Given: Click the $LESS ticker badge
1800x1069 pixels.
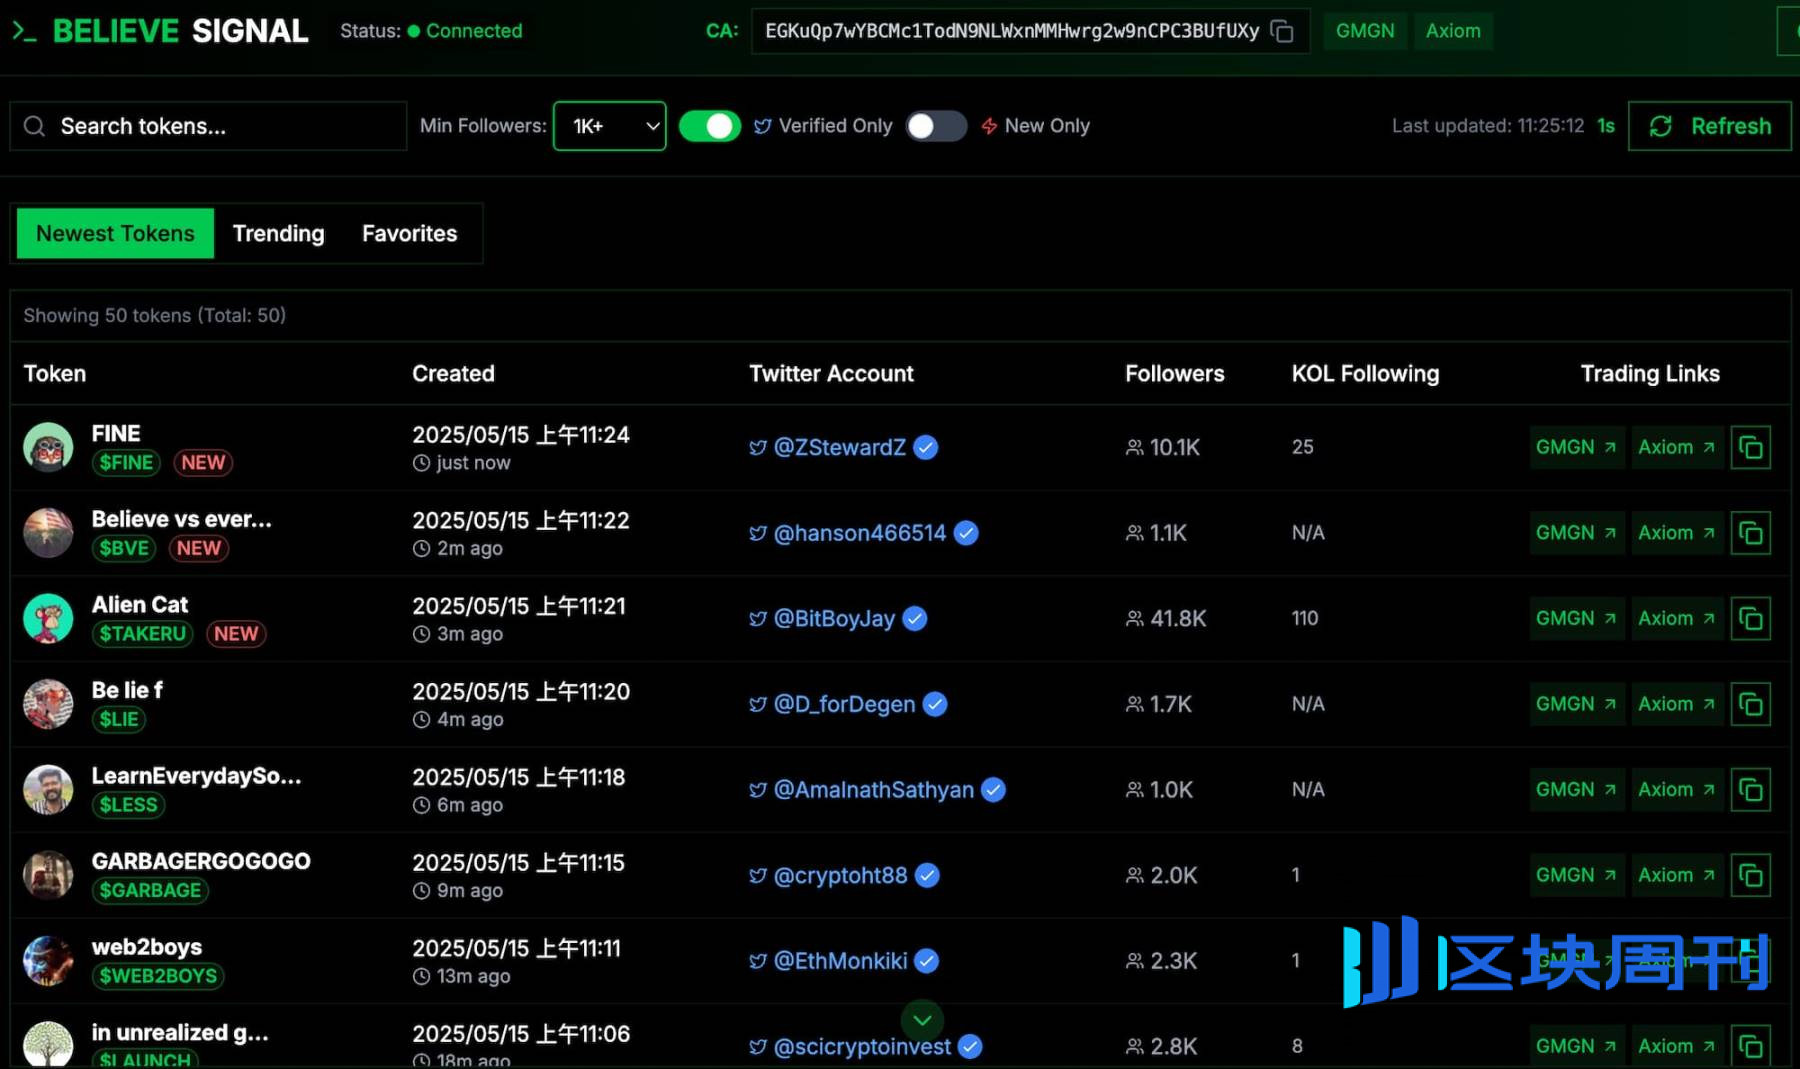Looking at the screenshot, I should pyautogui.click(x=128, y=805).
